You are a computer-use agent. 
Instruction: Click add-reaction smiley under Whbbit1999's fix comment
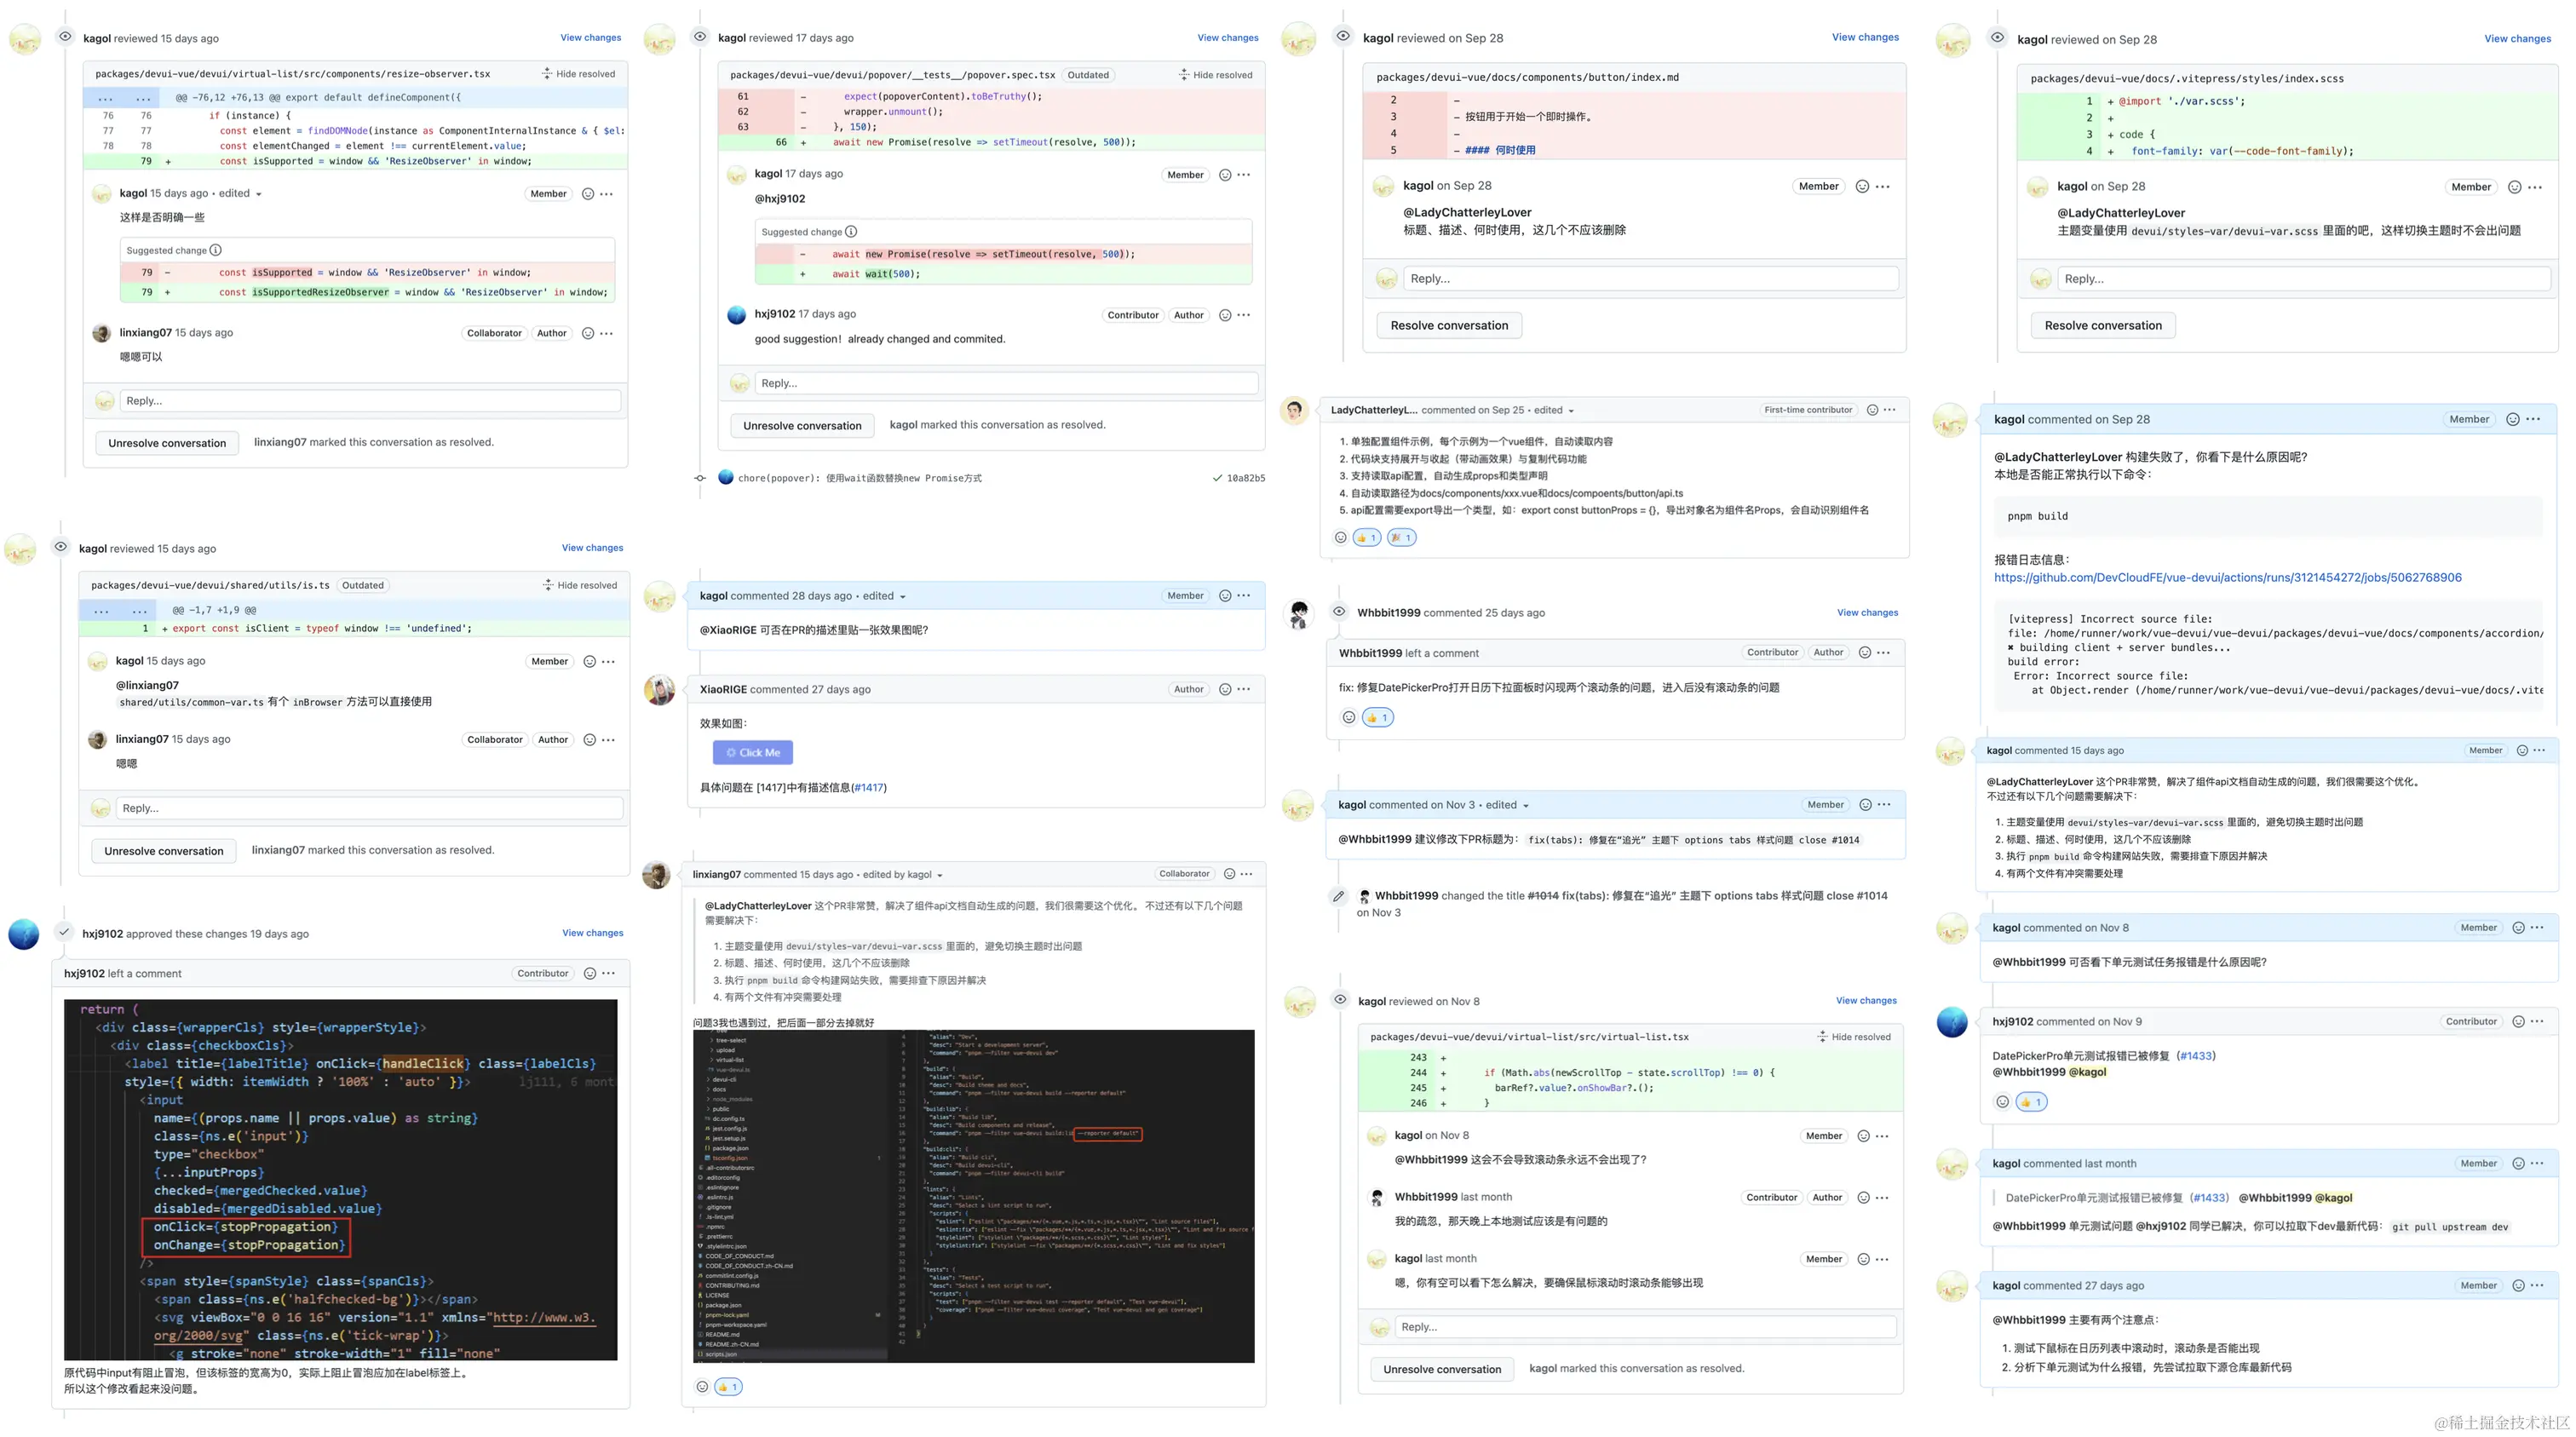pyautogui.click(x=1348, y=717)
